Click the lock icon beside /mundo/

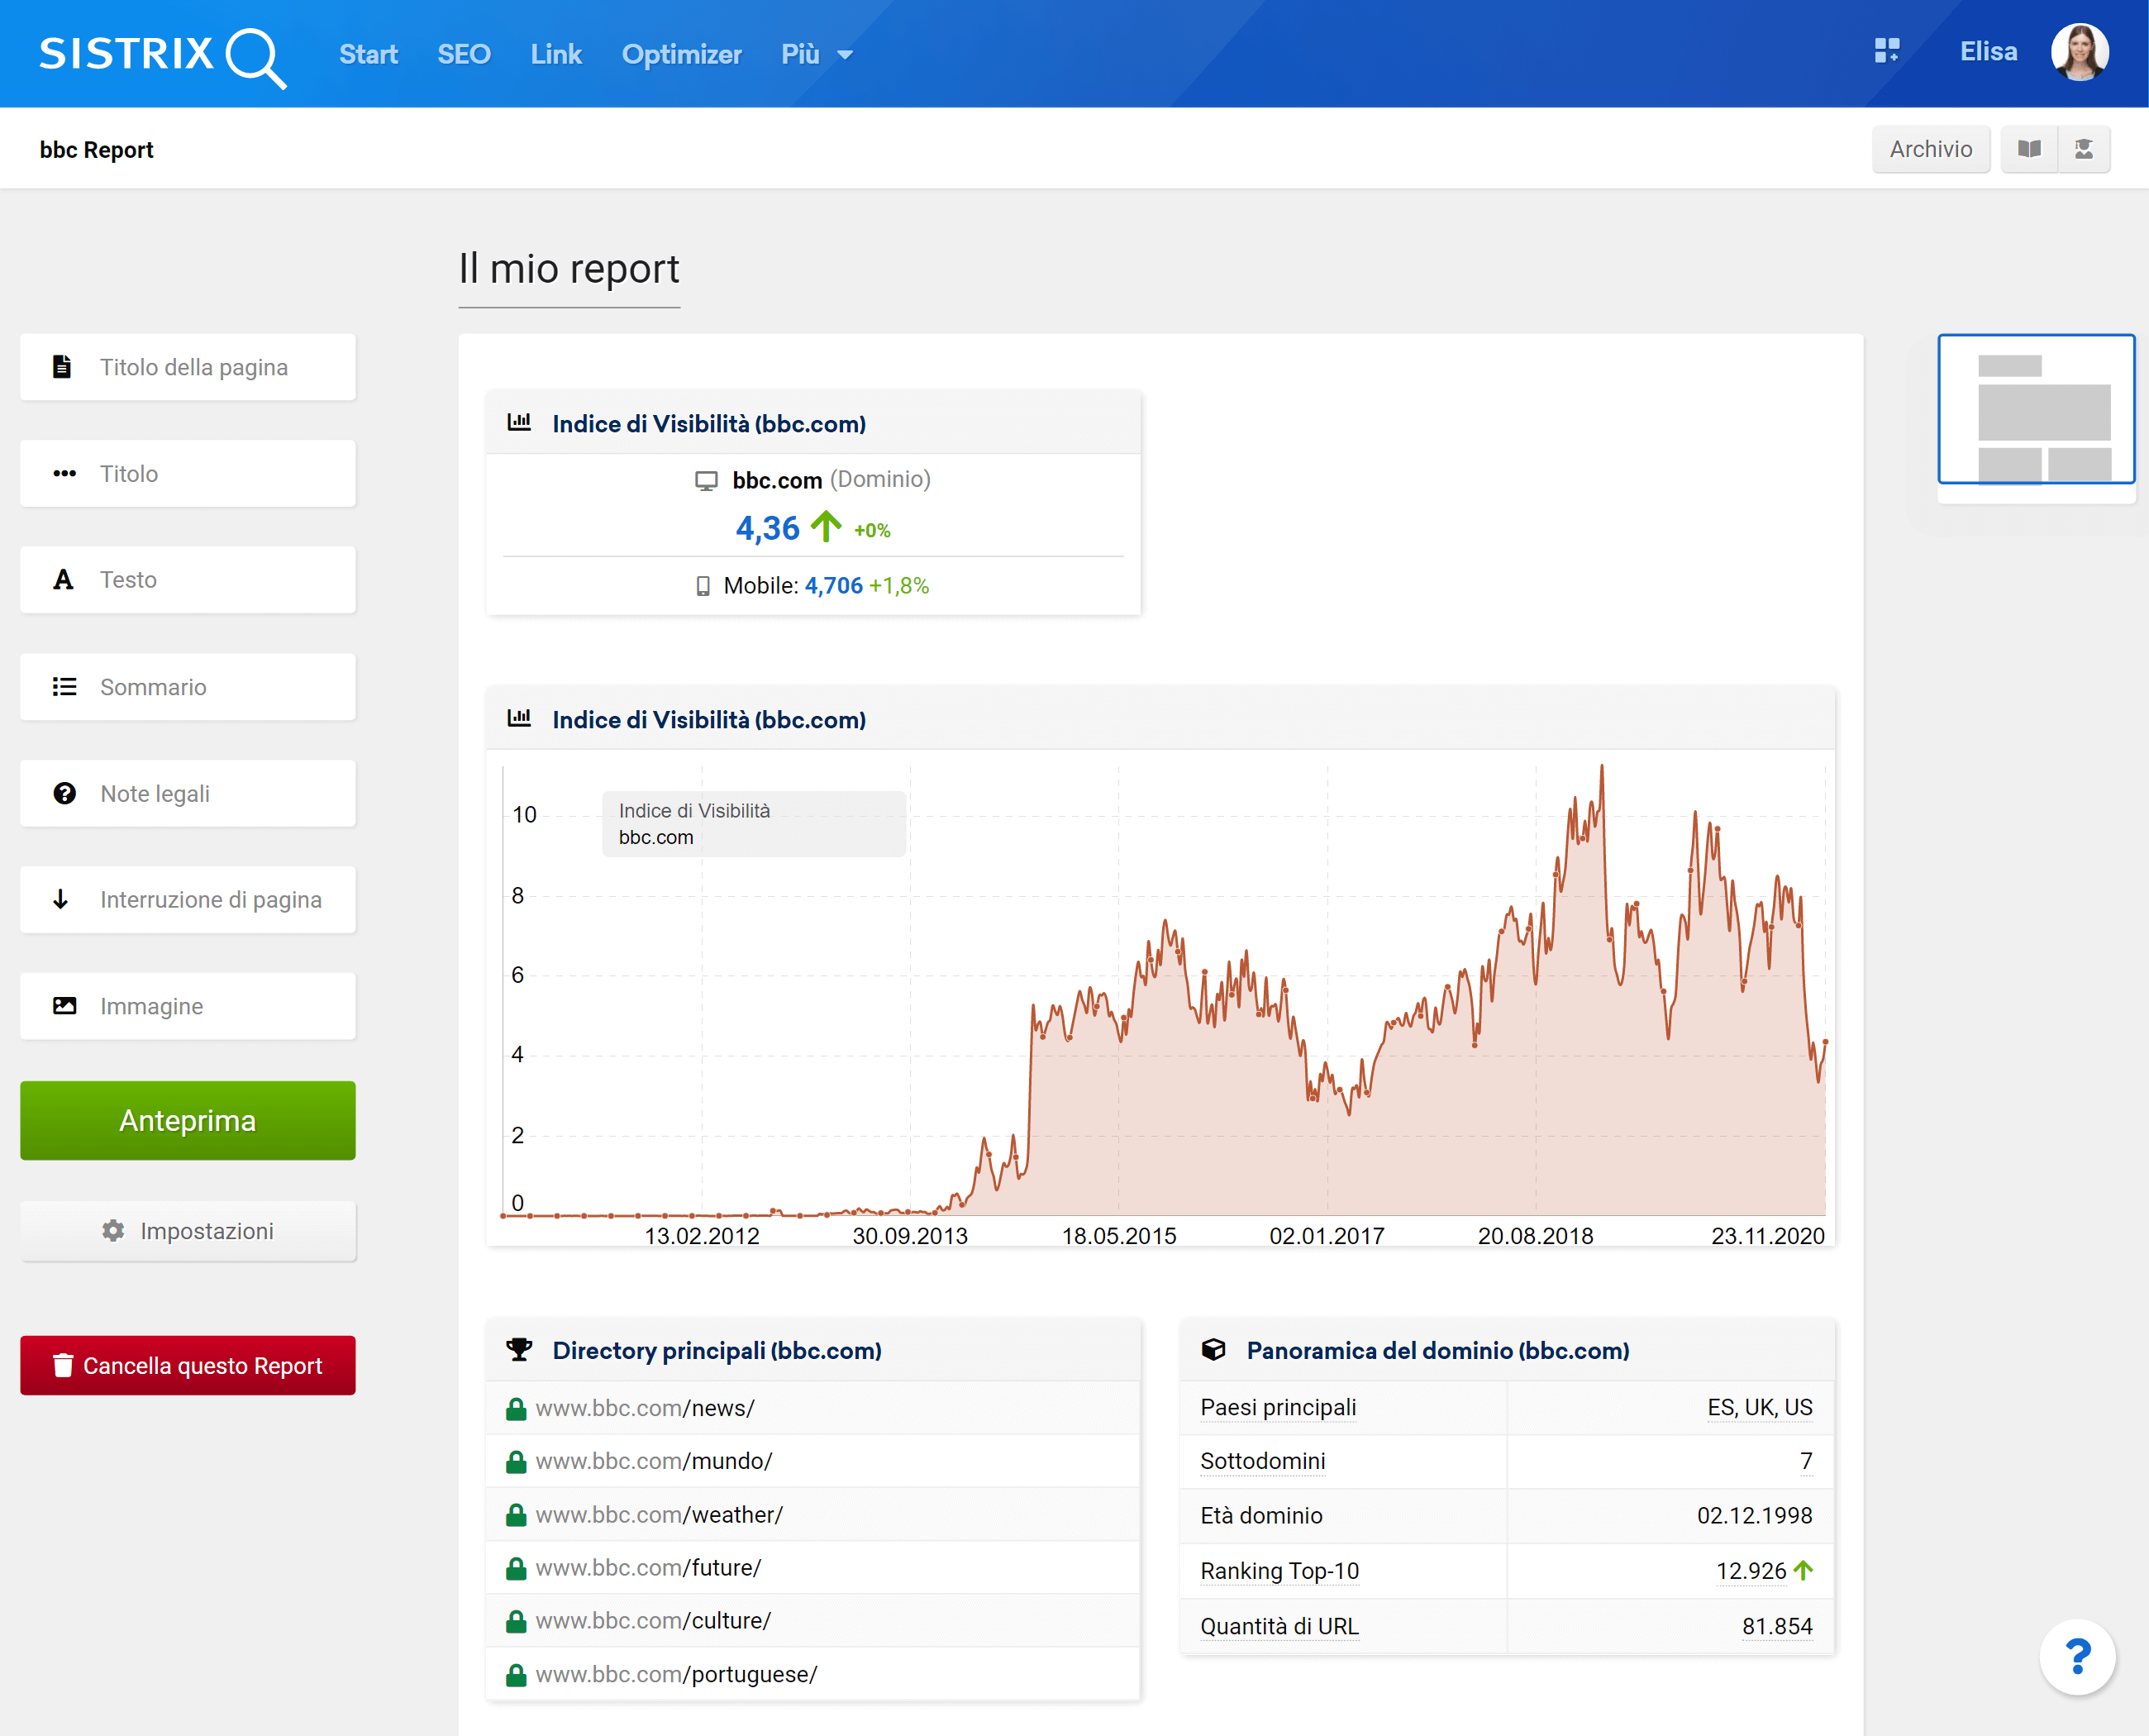(516, 1462)
